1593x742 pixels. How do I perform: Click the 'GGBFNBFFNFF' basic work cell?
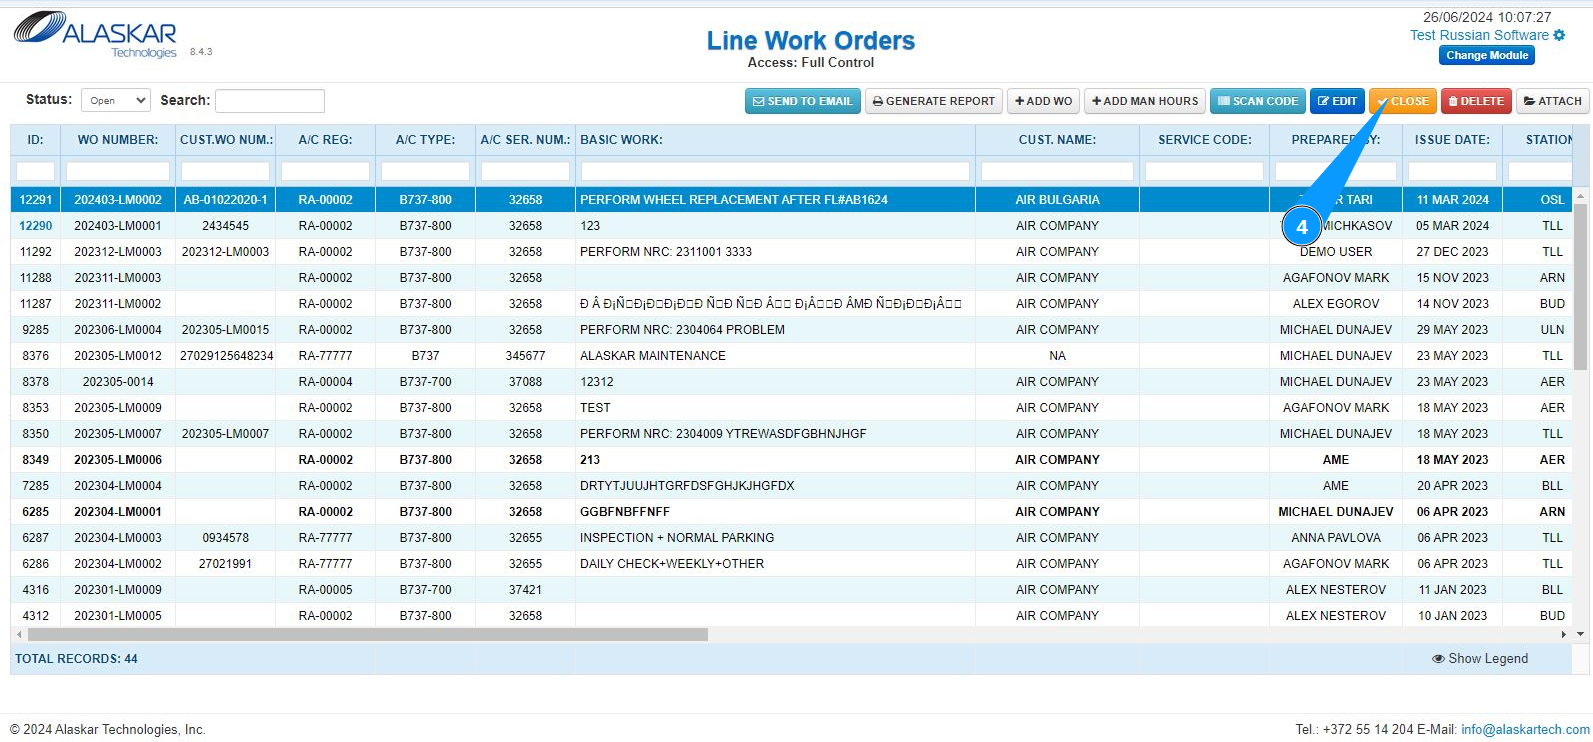click(776, 512)
